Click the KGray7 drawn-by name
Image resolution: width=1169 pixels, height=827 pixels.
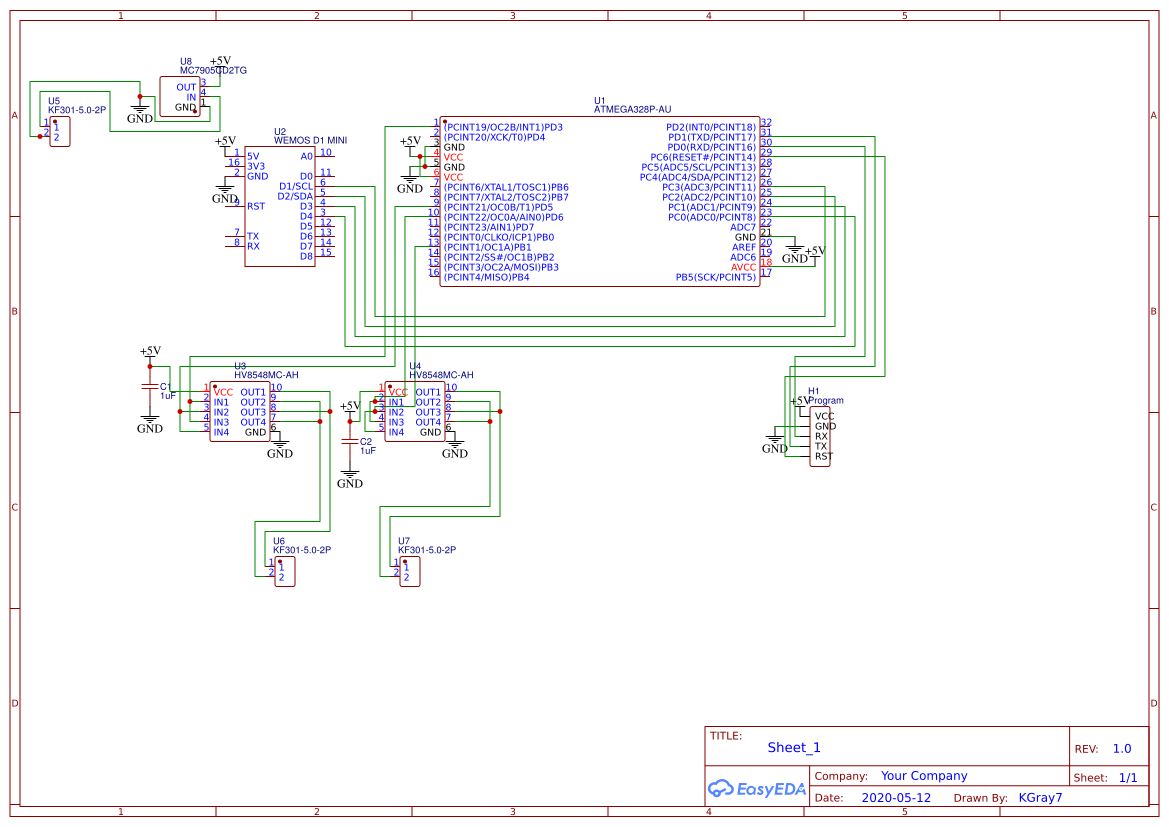coord(1041,797)
